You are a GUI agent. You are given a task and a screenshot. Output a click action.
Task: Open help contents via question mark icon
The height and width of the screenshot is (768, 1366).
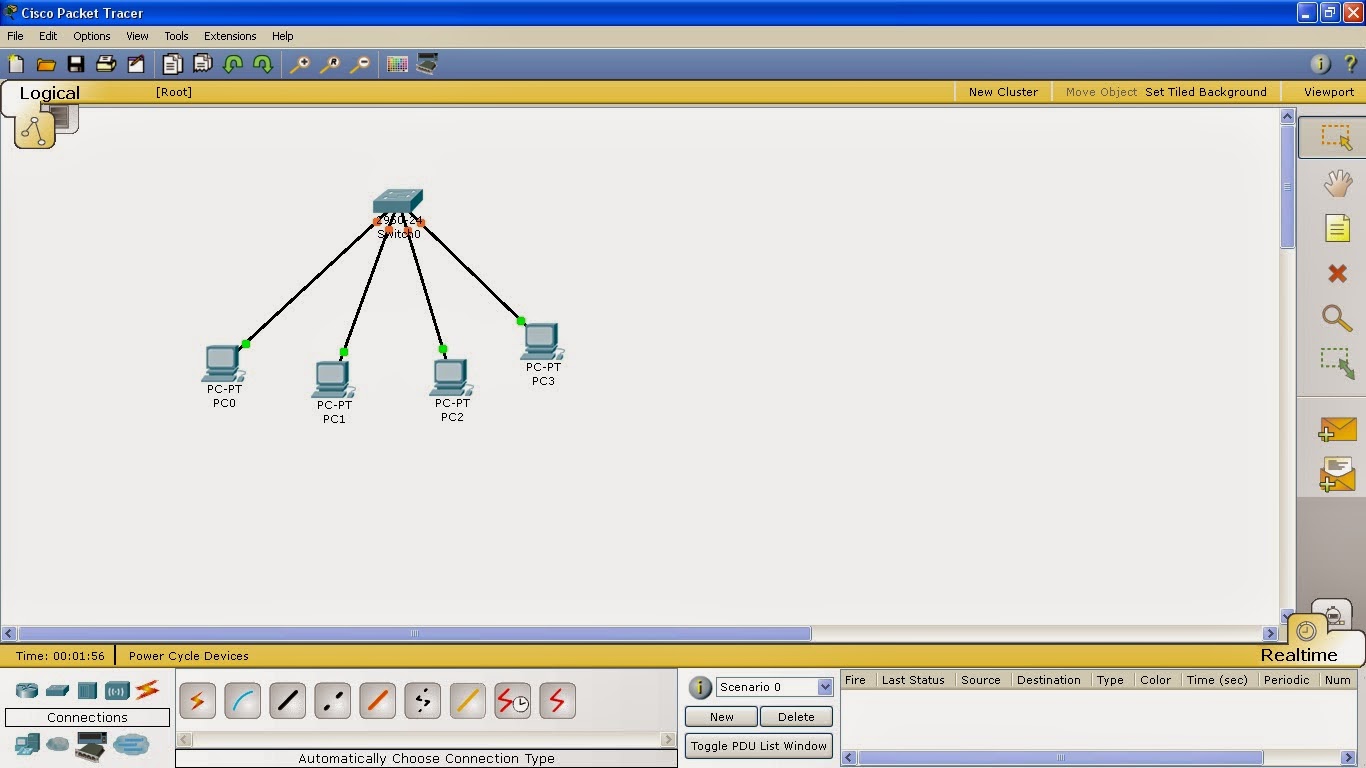click(1349, 64)
